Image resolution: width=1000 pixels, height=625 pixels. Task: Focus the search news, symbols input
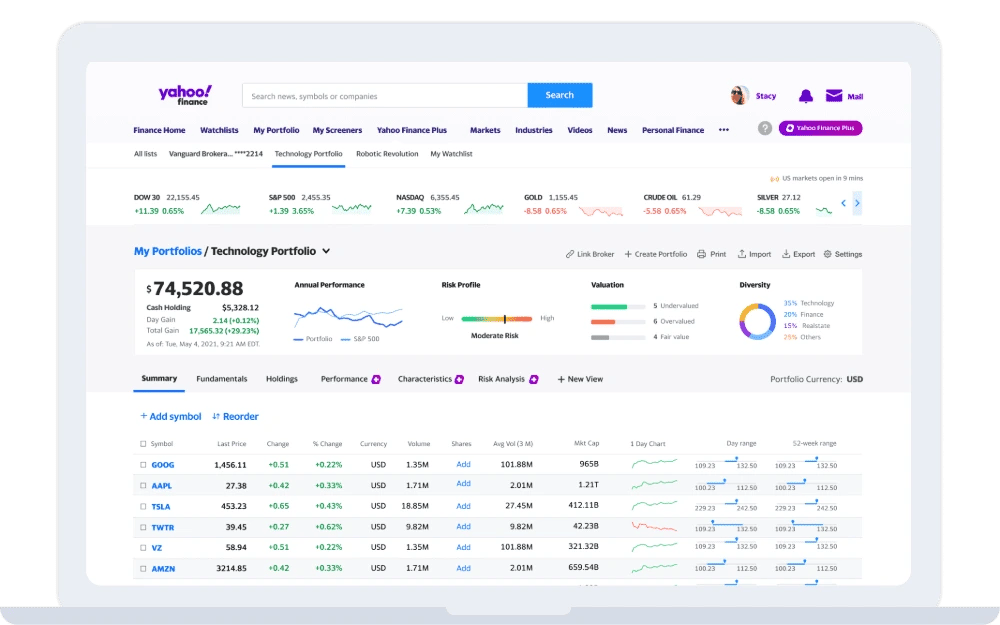point(385,95)
